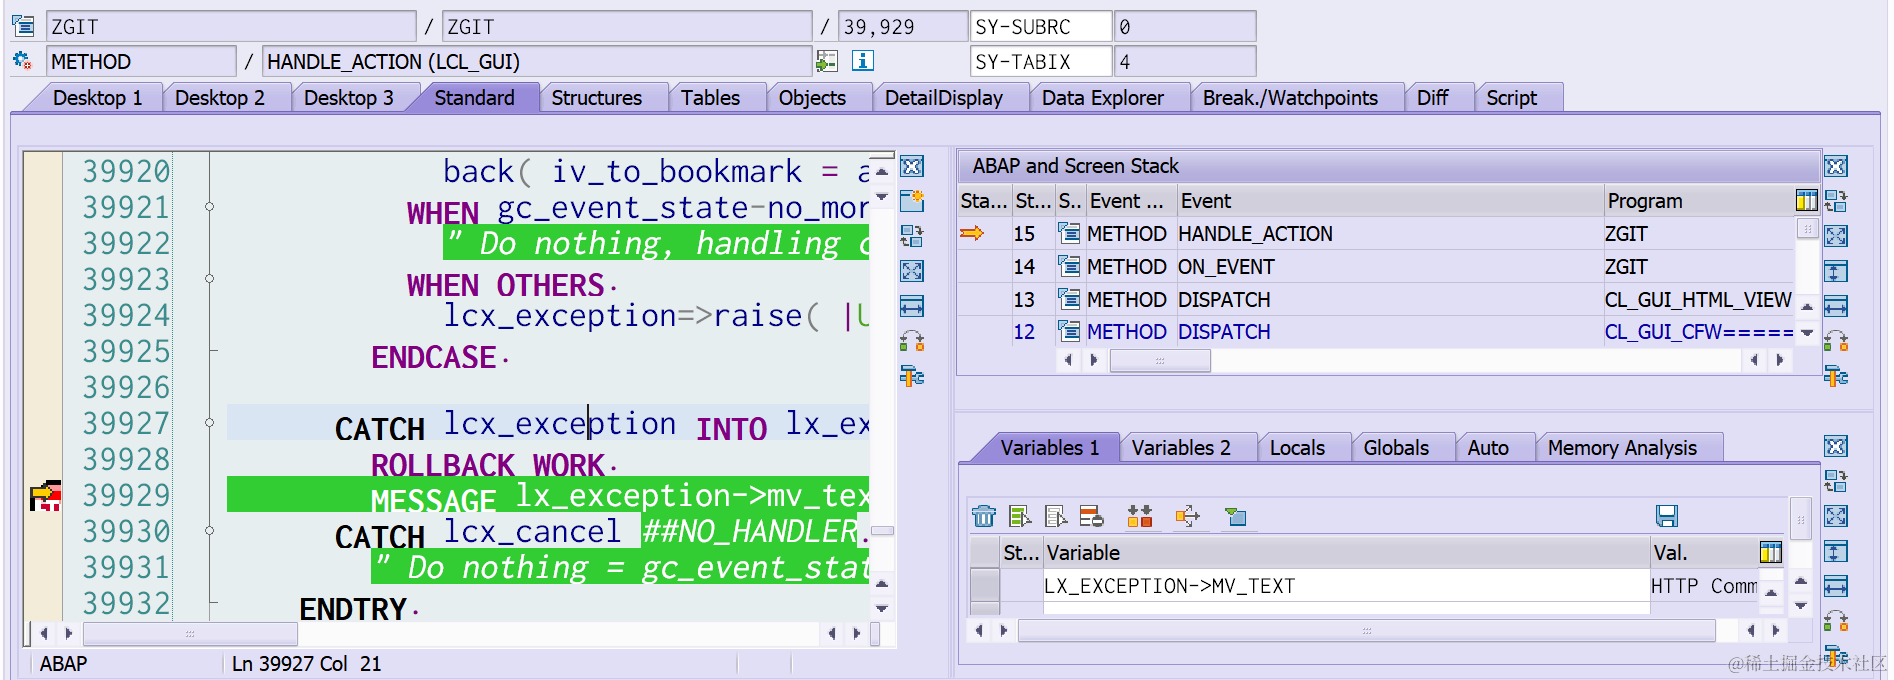Maximize variables tool vertically

[x=1836, y=551]
